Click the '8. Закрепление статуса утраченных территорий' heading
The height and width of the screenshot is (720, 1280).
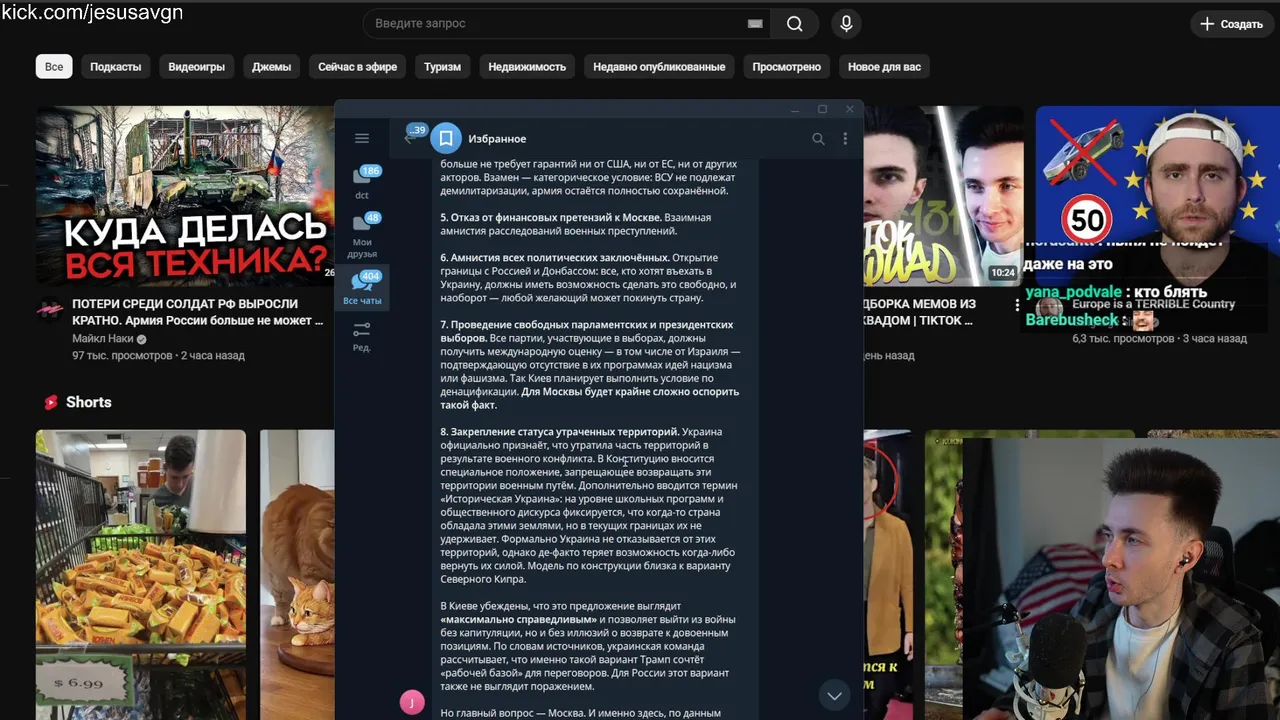point(560,432)
